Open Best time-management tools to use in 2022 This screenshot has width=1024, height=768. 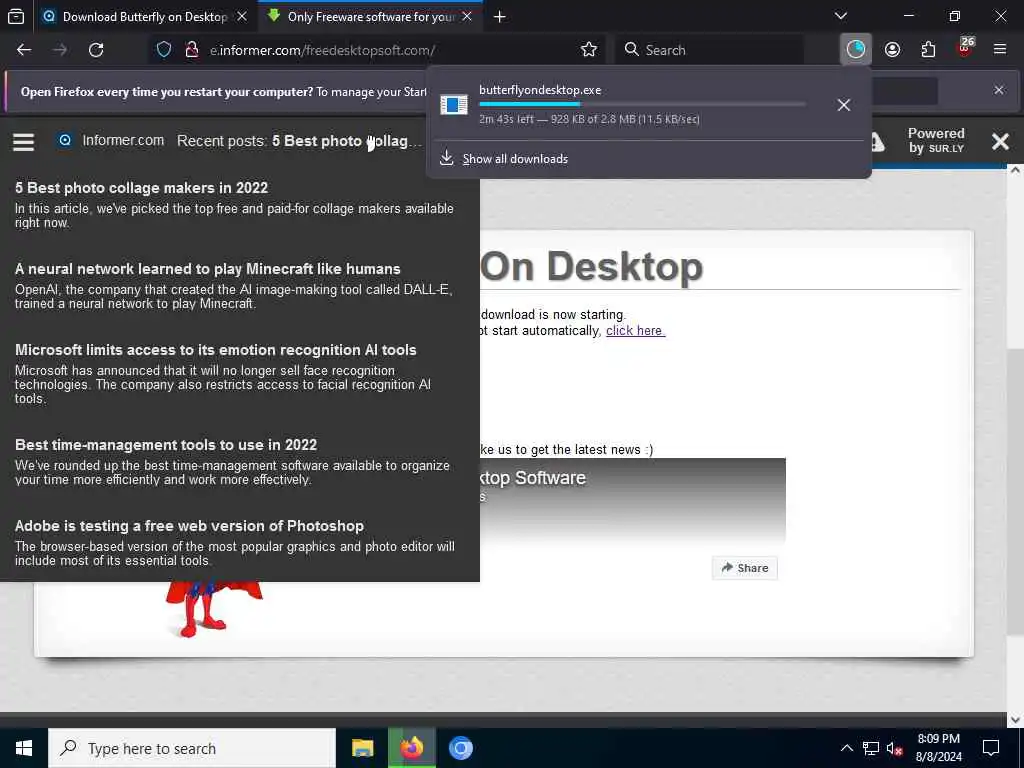[166, 445]
